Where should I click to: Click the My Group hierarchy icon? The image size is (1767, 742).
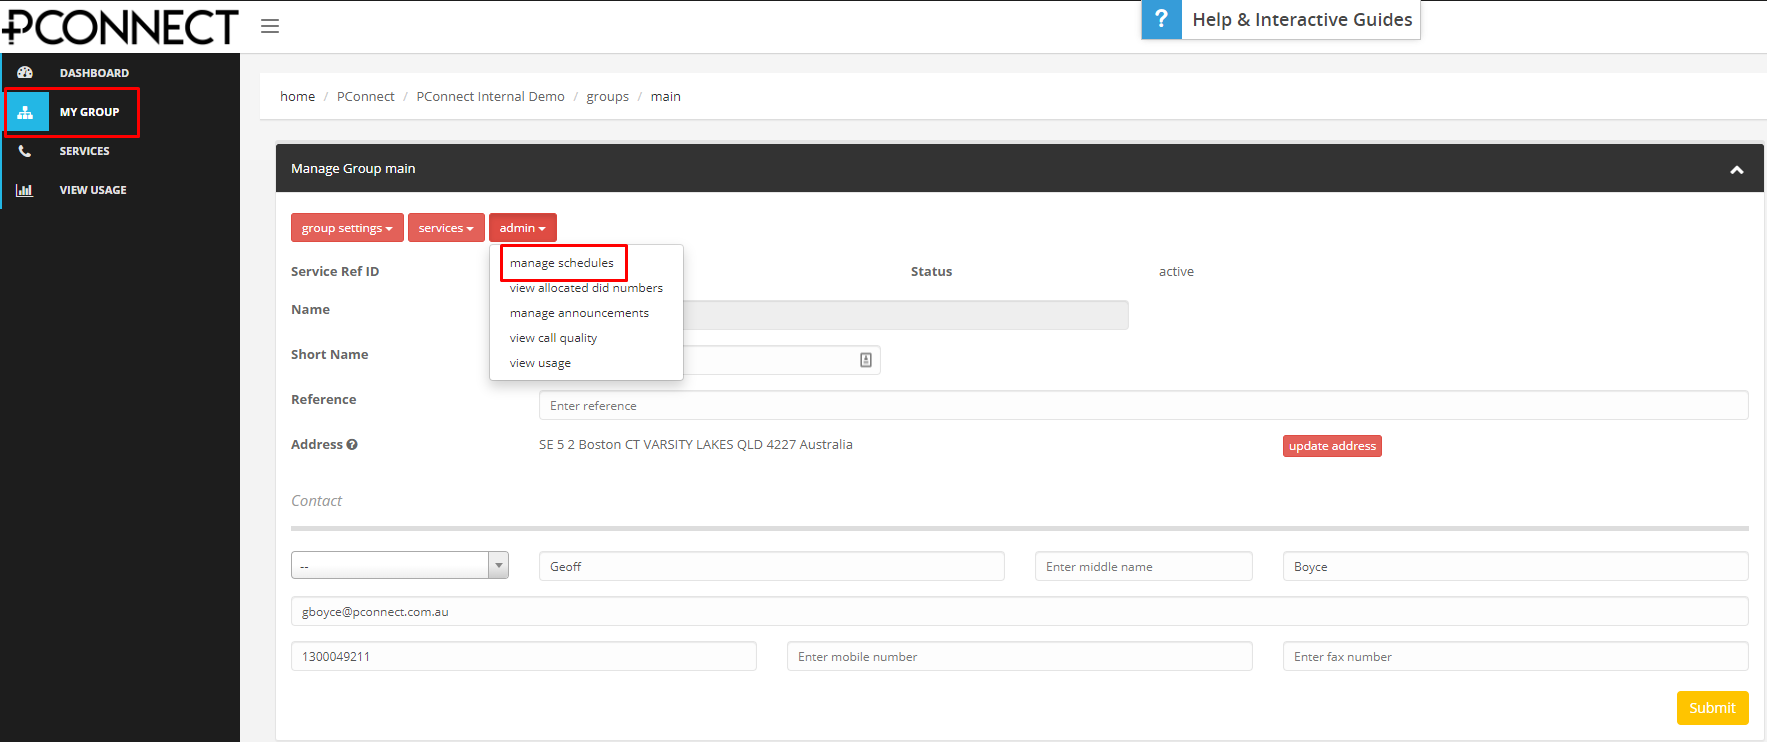pyautogui.click(x=26, y=112)
